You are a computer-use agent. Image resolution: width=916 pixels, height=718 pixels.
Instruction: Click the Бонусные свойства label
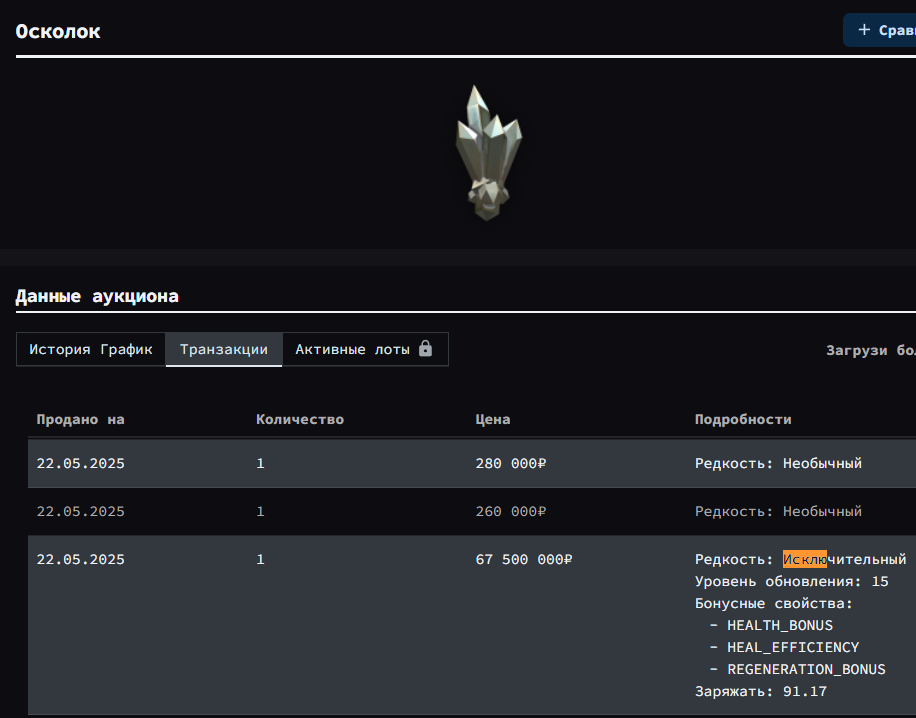pyautogui.click(x=773, y=603)
